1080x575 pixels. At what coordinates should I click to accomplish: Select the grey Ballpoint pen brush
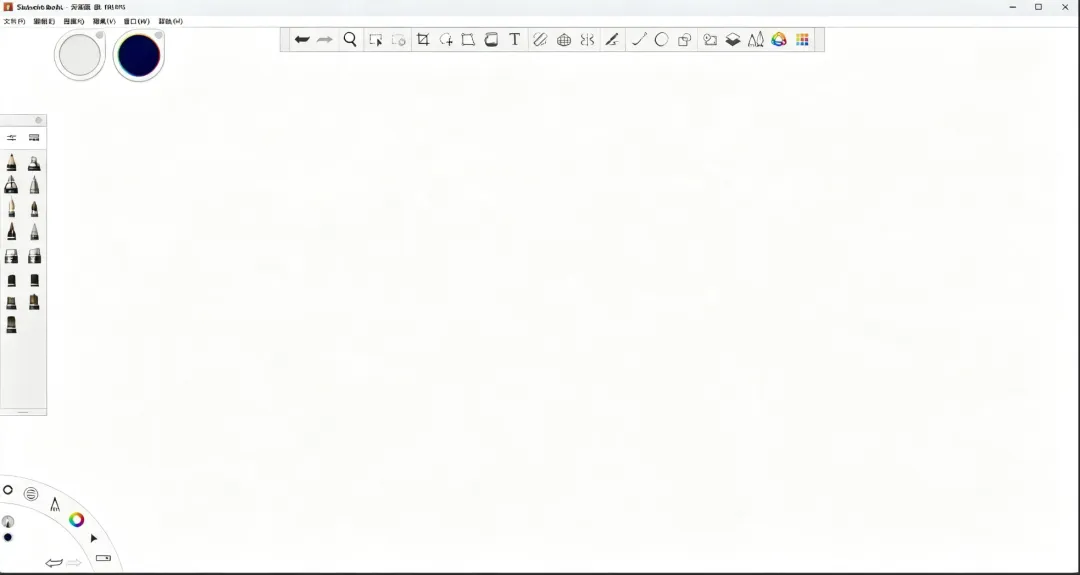click(x=34, y=185)
